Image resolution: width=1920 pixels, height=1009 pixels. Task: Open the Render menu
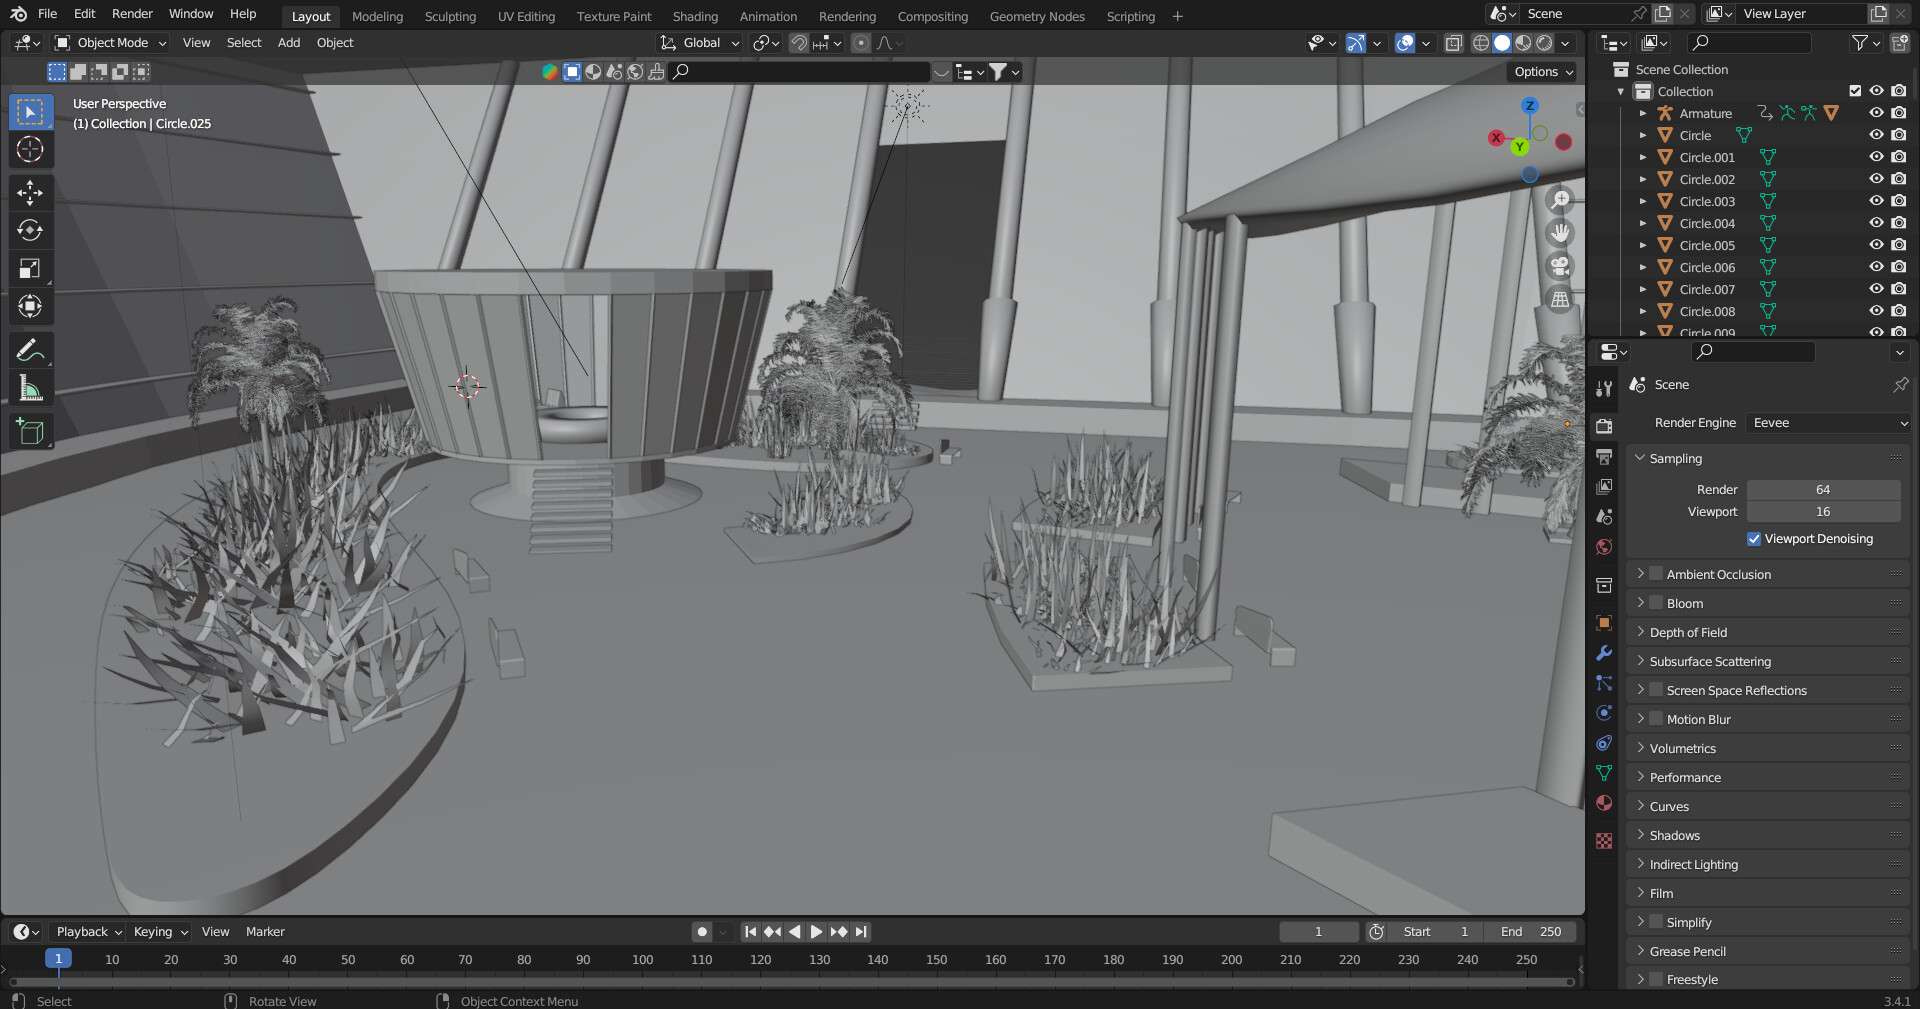click(x=132, y=14)
